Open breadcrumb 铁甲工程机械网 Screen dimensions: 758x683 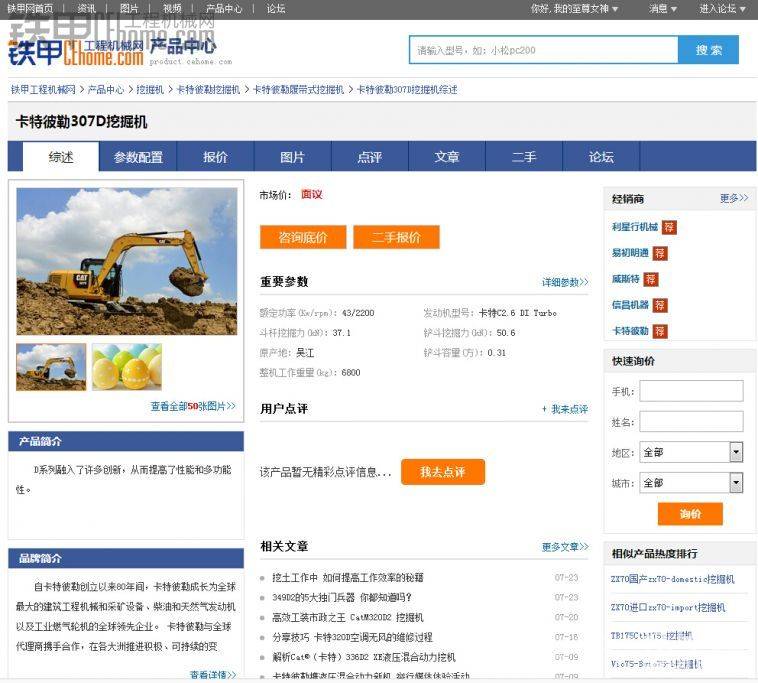click(x=43, y=89)
